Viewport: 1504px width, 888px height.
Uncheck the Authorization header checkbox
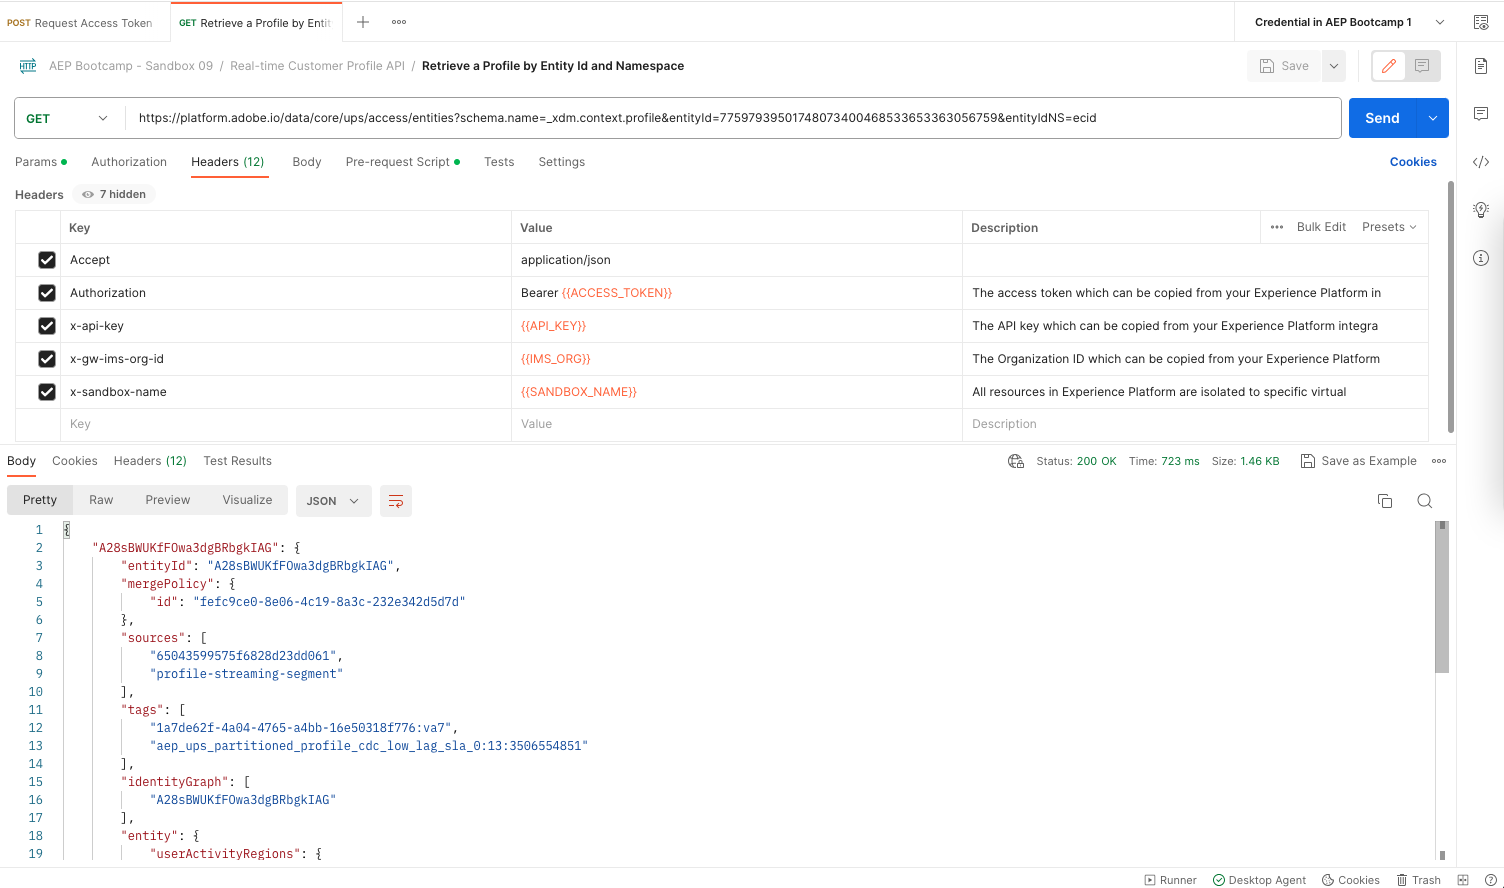point(47,293)
